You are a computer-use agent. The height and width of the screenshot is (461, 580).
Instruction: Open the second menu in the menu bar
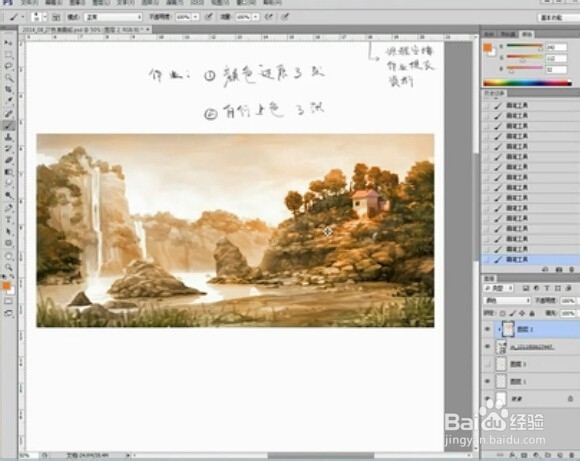point(54,3)
